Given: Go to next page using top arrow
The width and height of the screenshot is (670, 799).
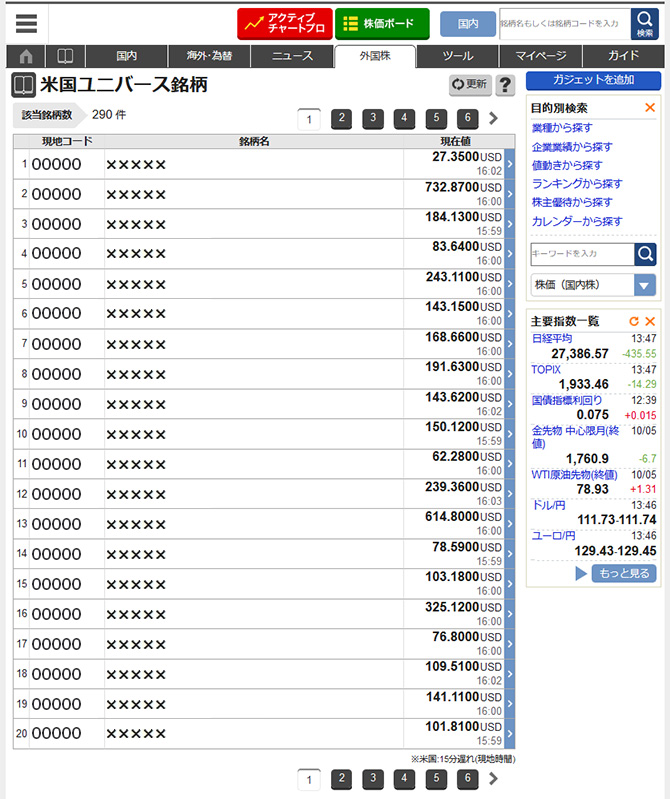Looking at the screenshot, I should click(x=493, y=119).
